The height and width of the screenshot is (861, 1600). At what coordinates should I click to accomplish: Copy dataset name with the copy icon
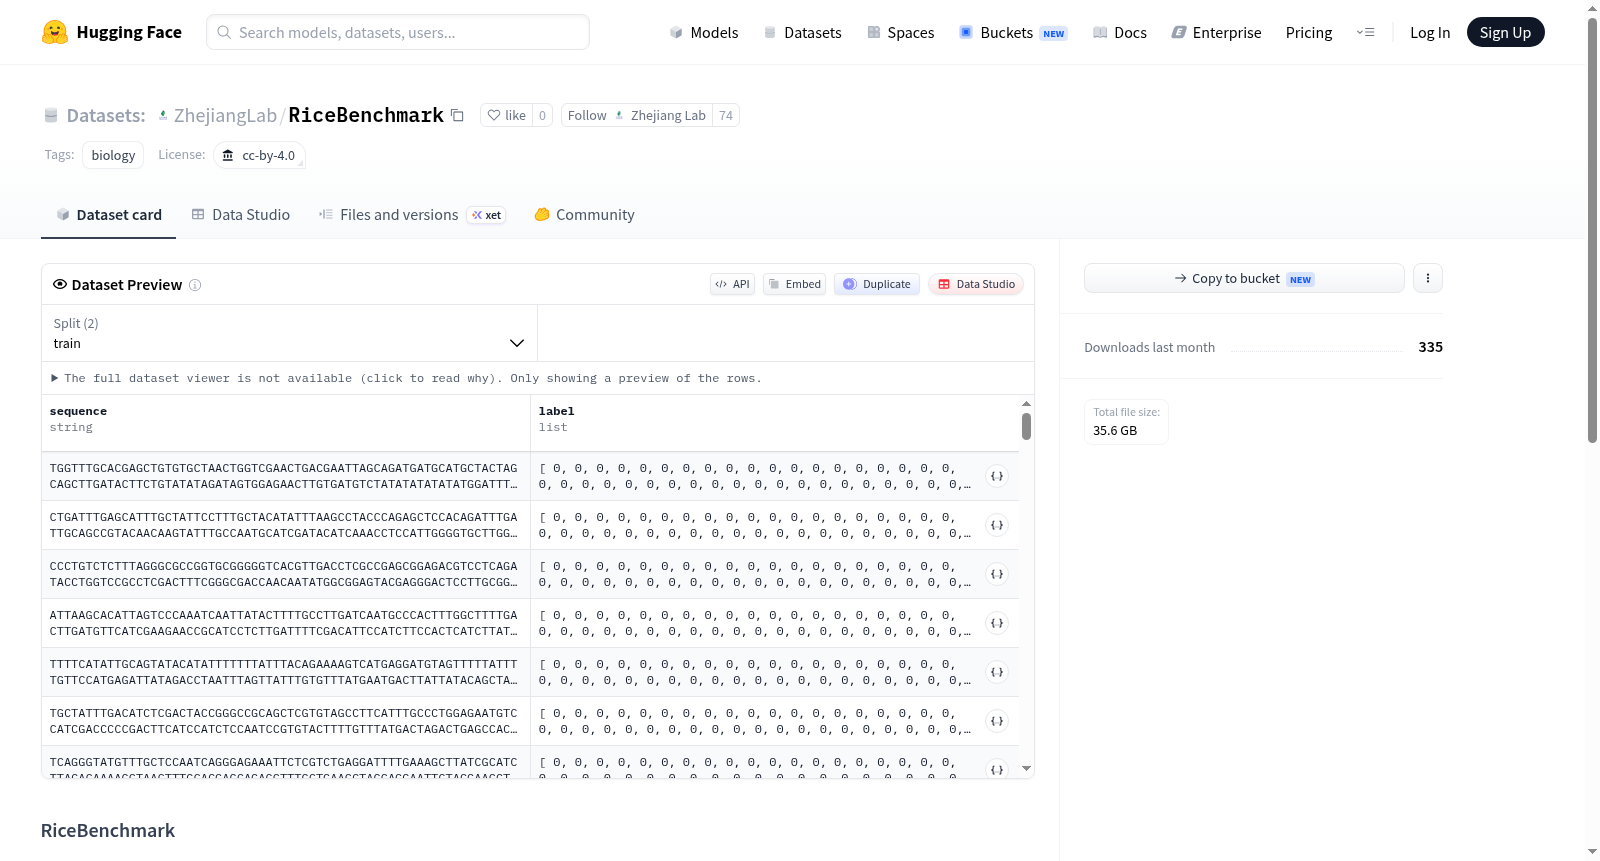[x=457, y=115]
